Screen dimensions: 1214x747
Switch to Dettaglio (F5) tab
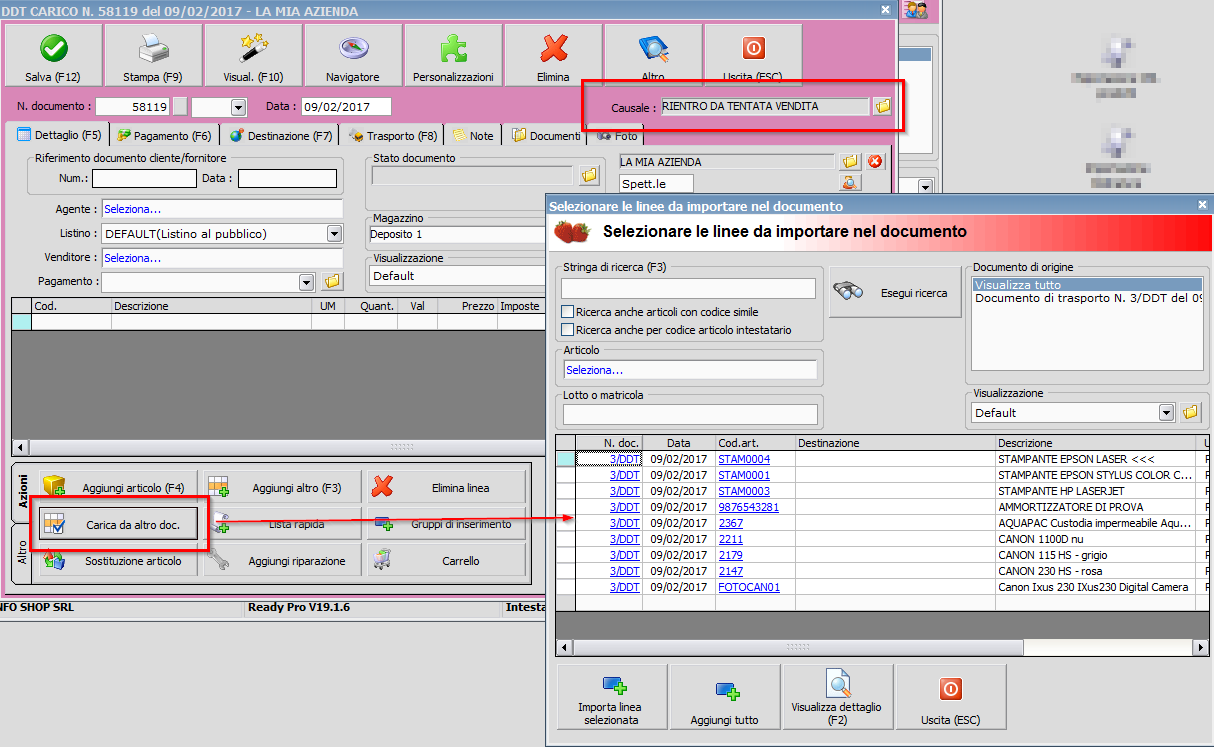[58, 135]
